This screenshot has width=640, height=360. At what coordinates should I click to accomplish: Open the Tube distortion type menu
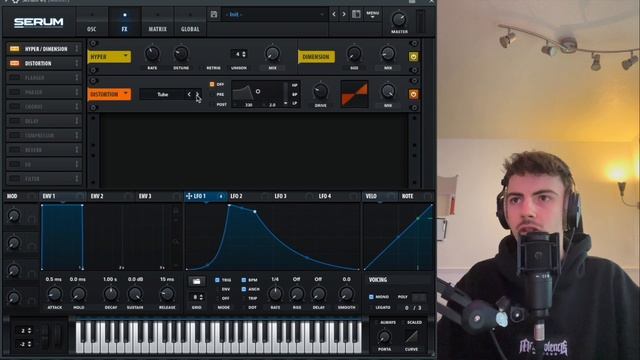162,94
